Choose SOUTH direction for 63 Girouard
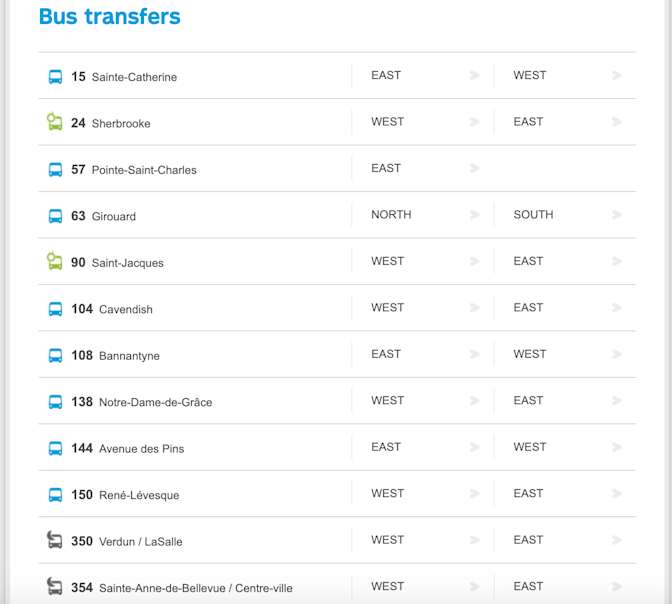The width and height of the screenshot is (672, 604). coord(565,215)
